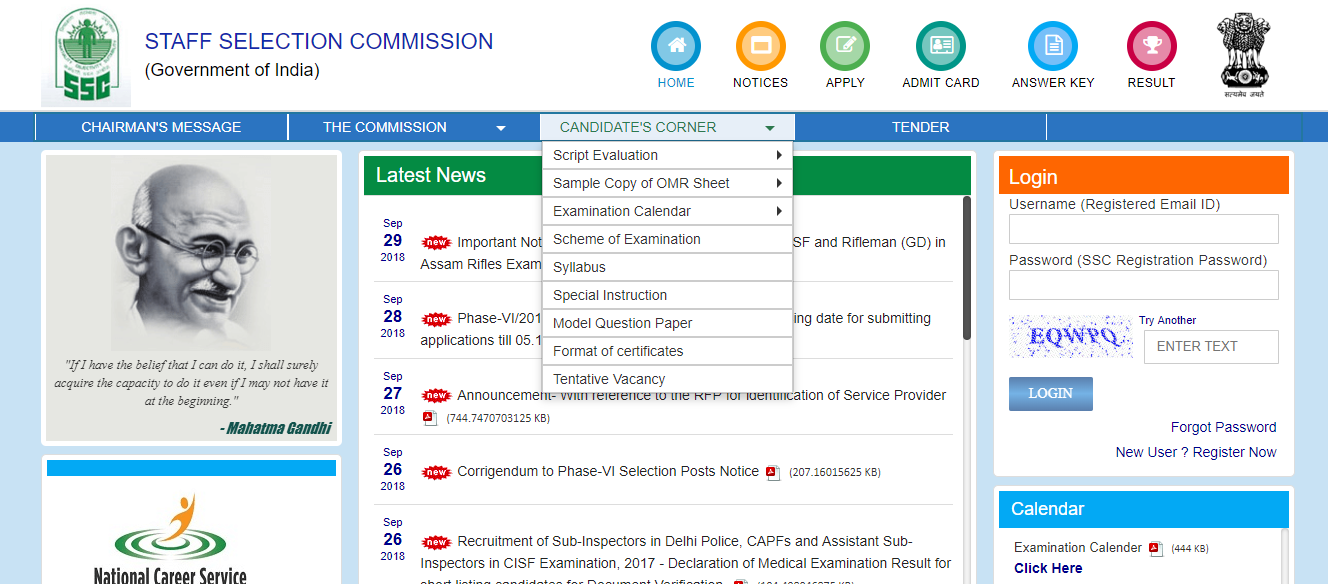Open the PDF icon beside the Corrigendum notice
The width and height of the screenshot is (1328, 584).
coord(773,472)
